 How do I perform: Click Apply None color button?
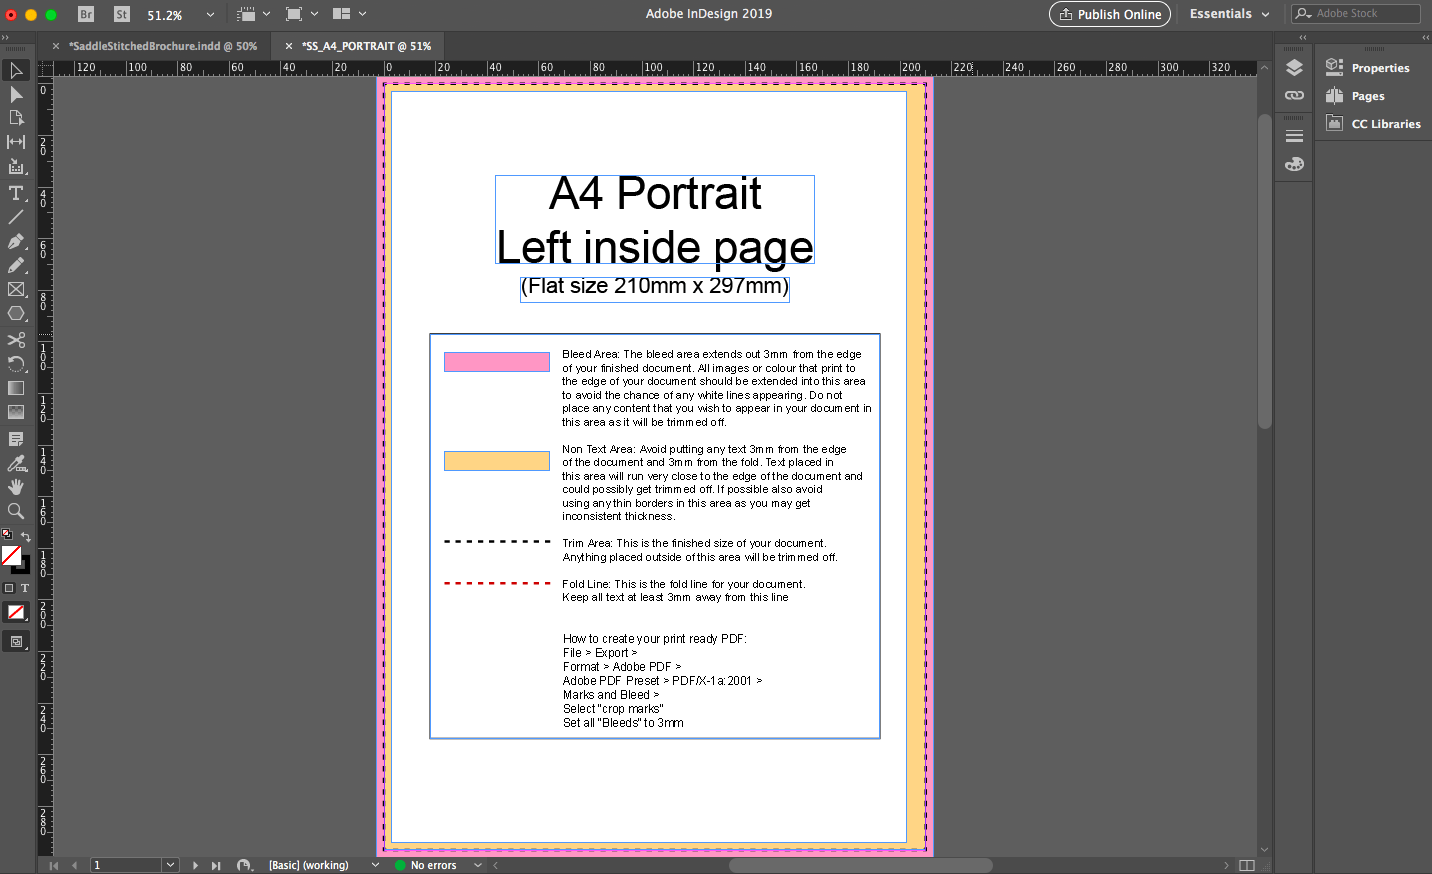coord(16,612)
